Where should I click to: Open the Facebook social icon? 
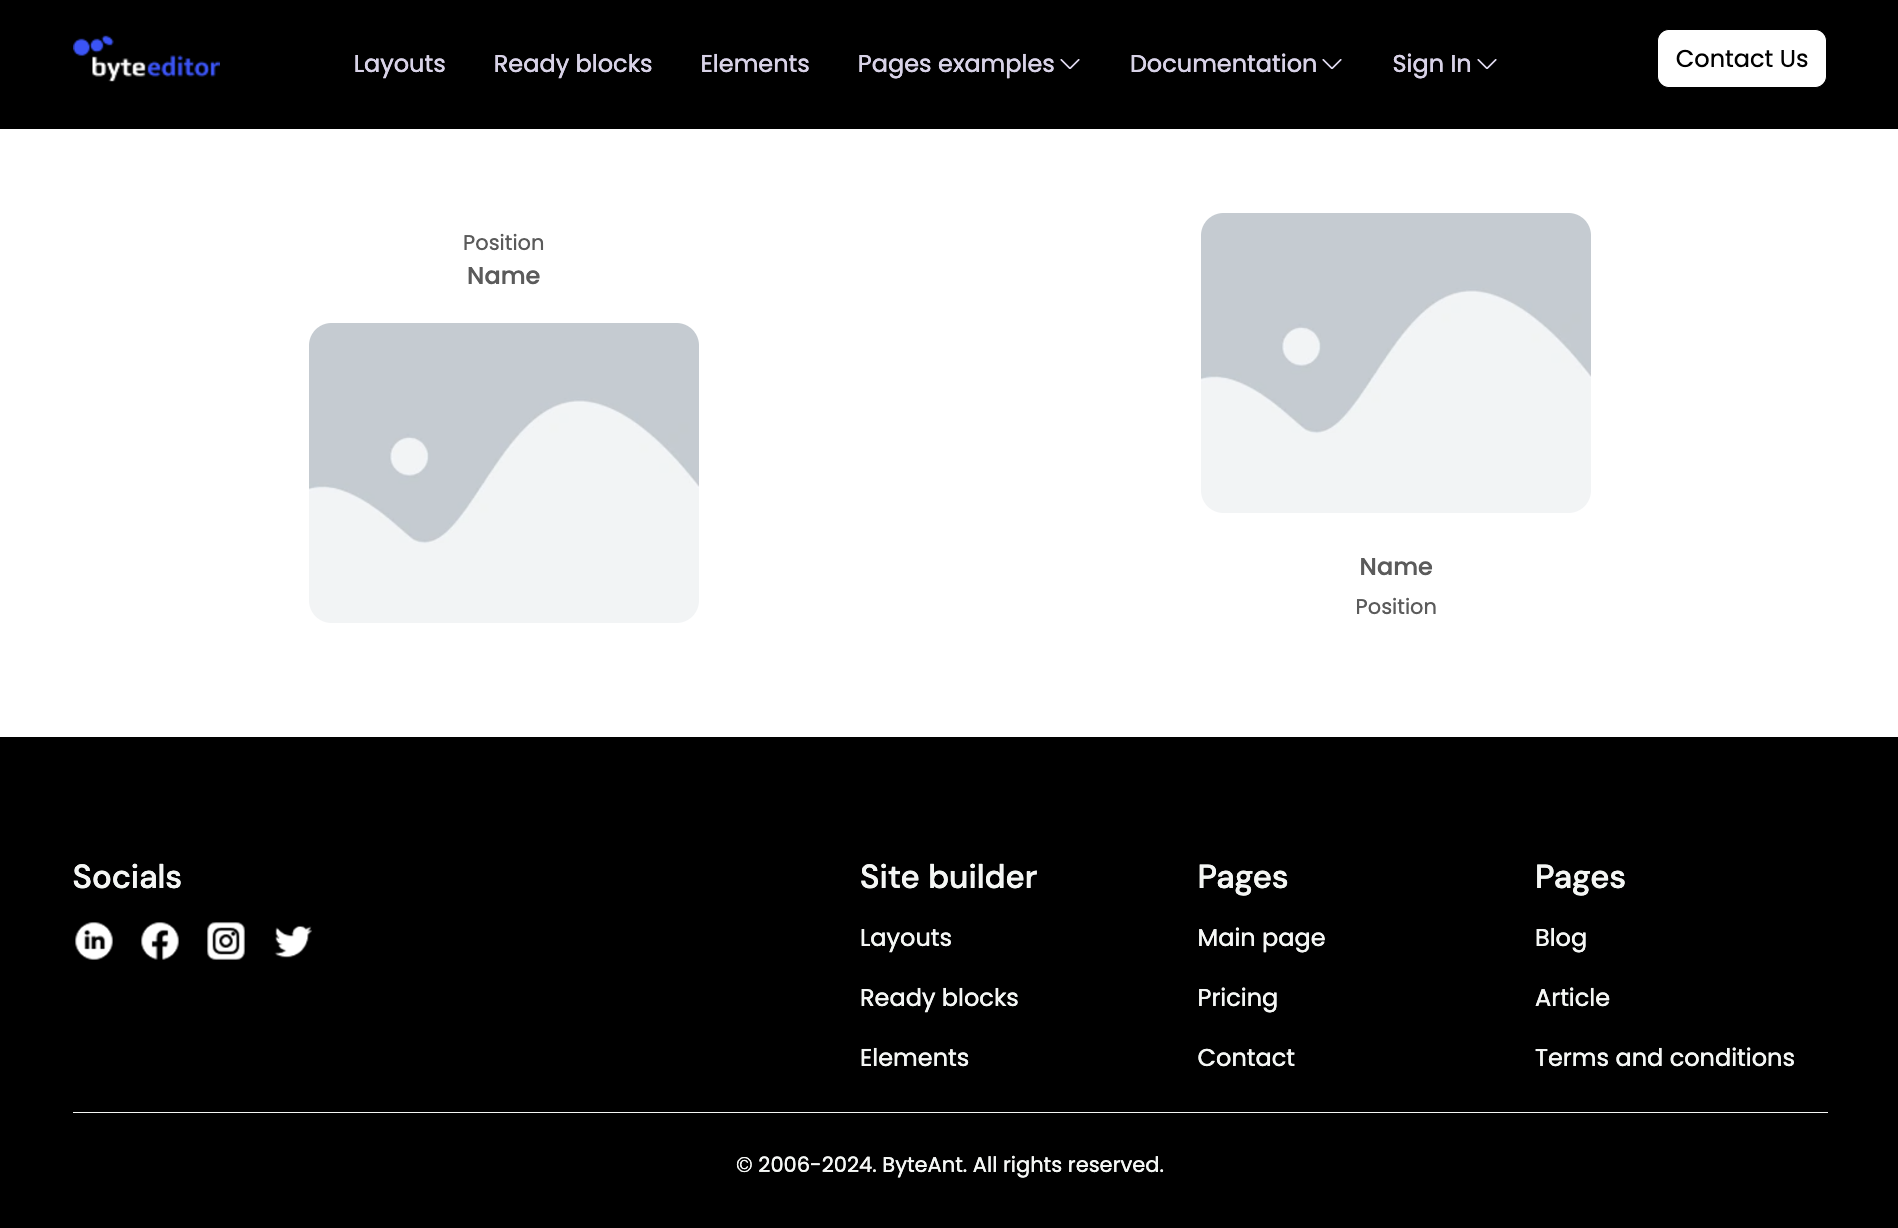click(160, 941)
